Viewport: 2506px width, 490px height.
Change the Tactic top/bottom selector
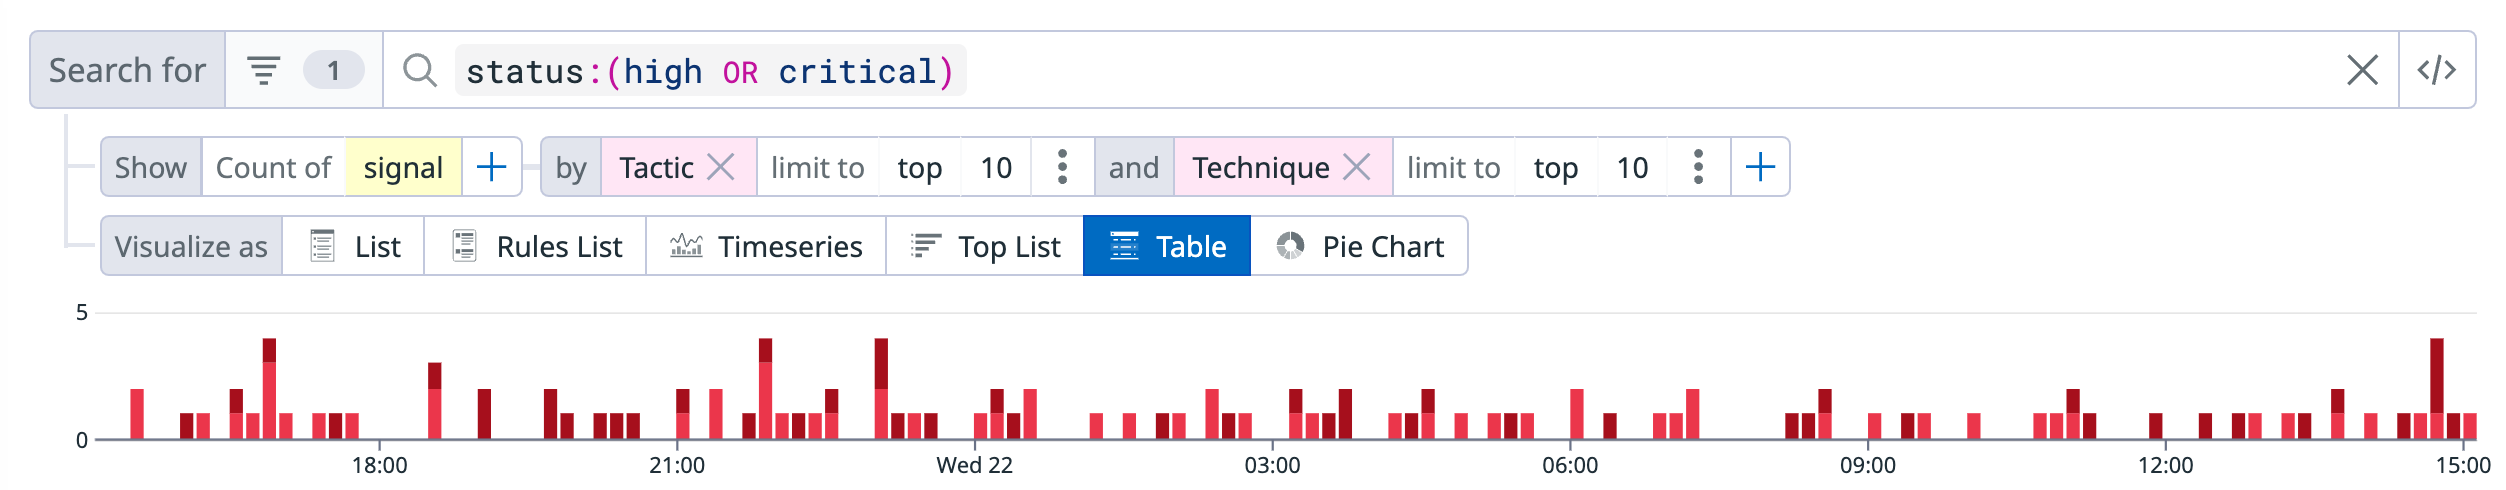919,167
